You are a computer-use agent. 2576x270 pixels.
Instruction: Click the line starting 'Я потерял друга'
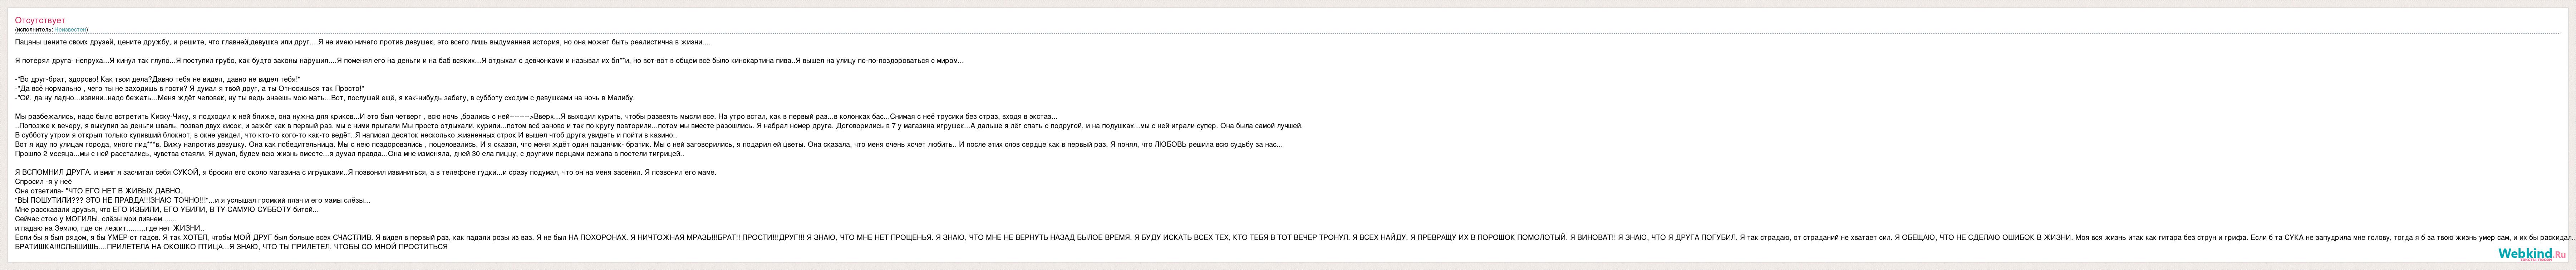[489, 61]
